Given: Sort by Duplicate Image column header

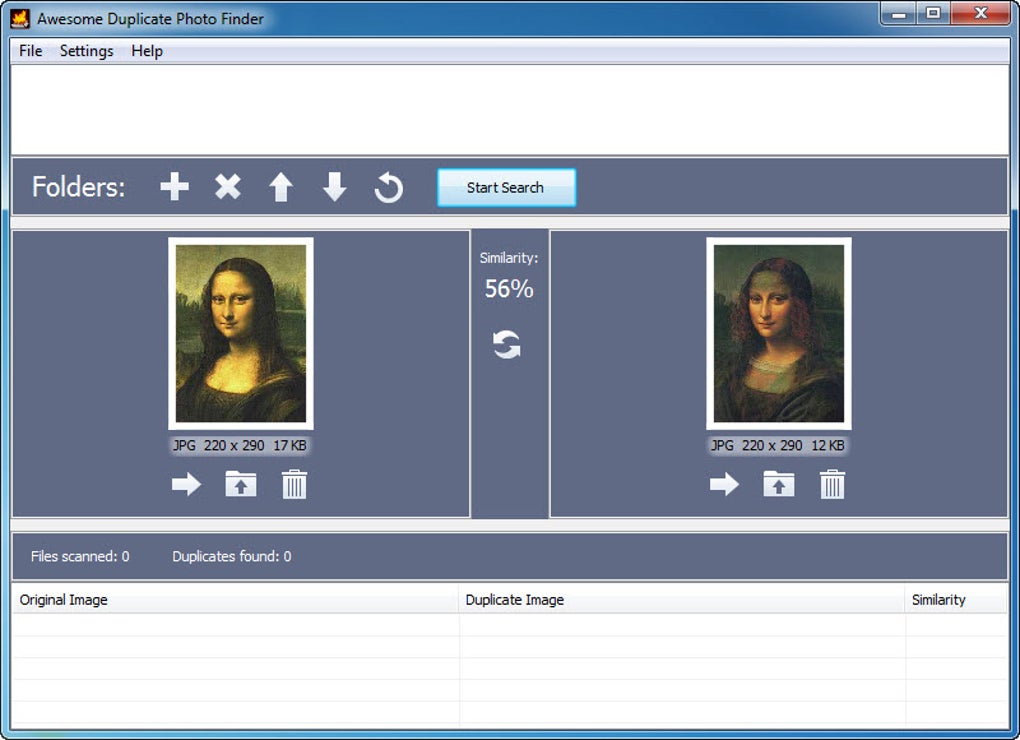Looking at the screenshot, I should pos(682,600).
